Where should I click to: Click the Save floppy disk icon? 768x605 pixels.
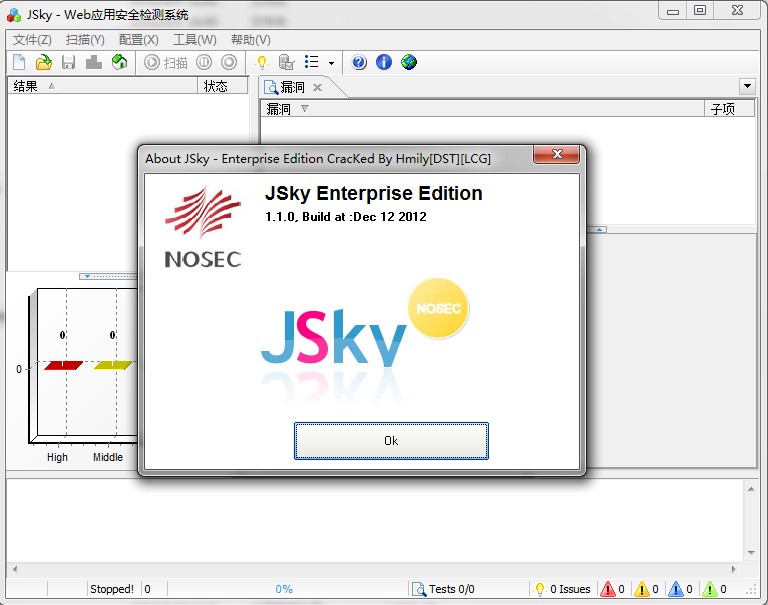pos(69,62)
